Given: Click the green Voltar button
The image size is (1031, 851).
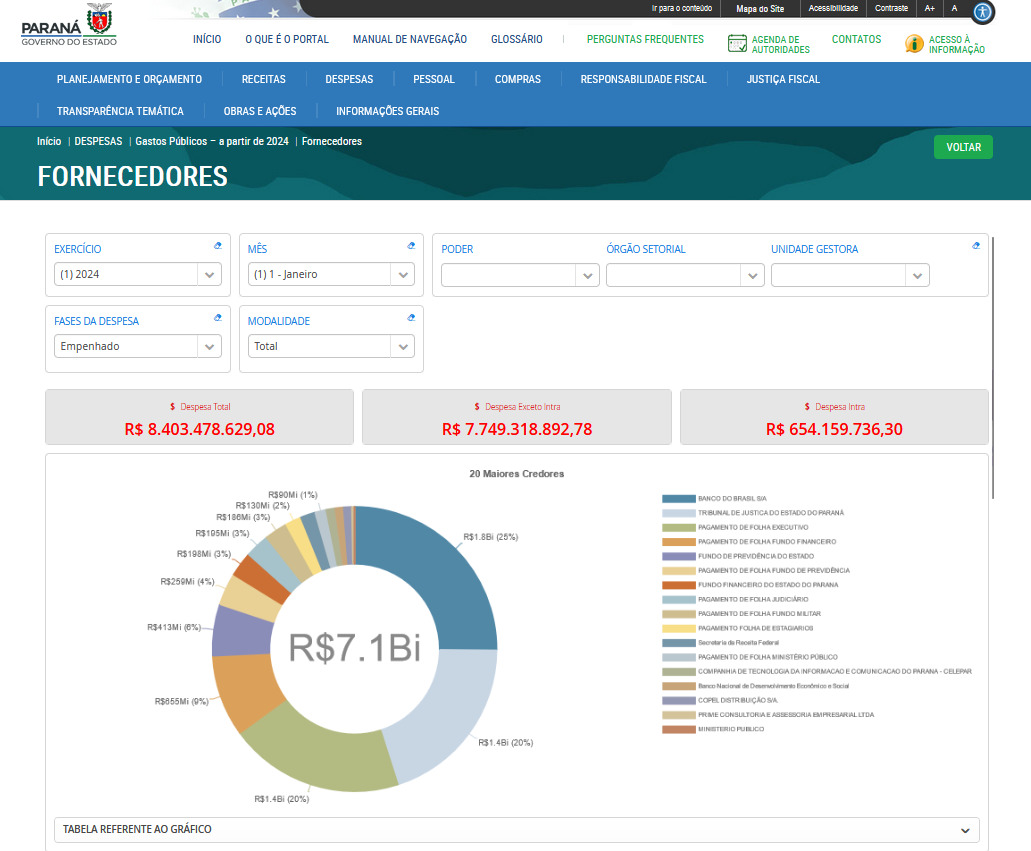Looking at the screenshot, I should click(963, 147).
